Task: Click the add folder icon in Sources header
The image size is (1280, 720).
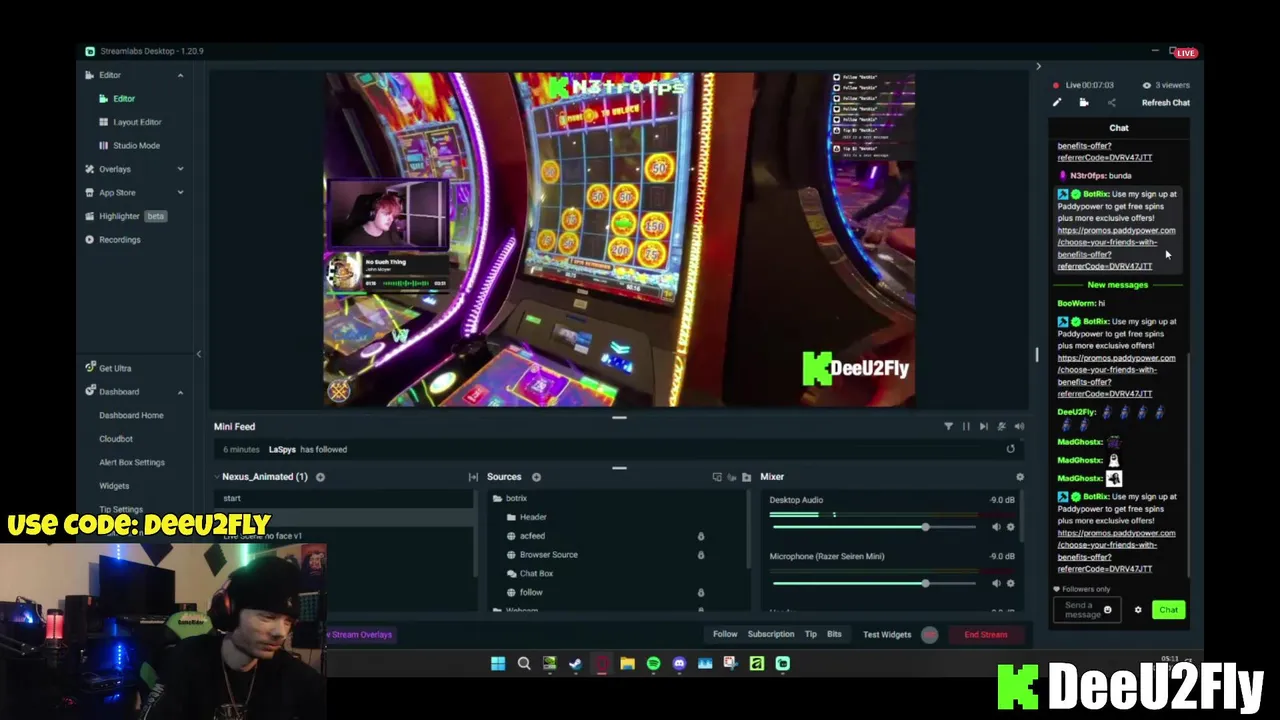Action: [746, 477]
